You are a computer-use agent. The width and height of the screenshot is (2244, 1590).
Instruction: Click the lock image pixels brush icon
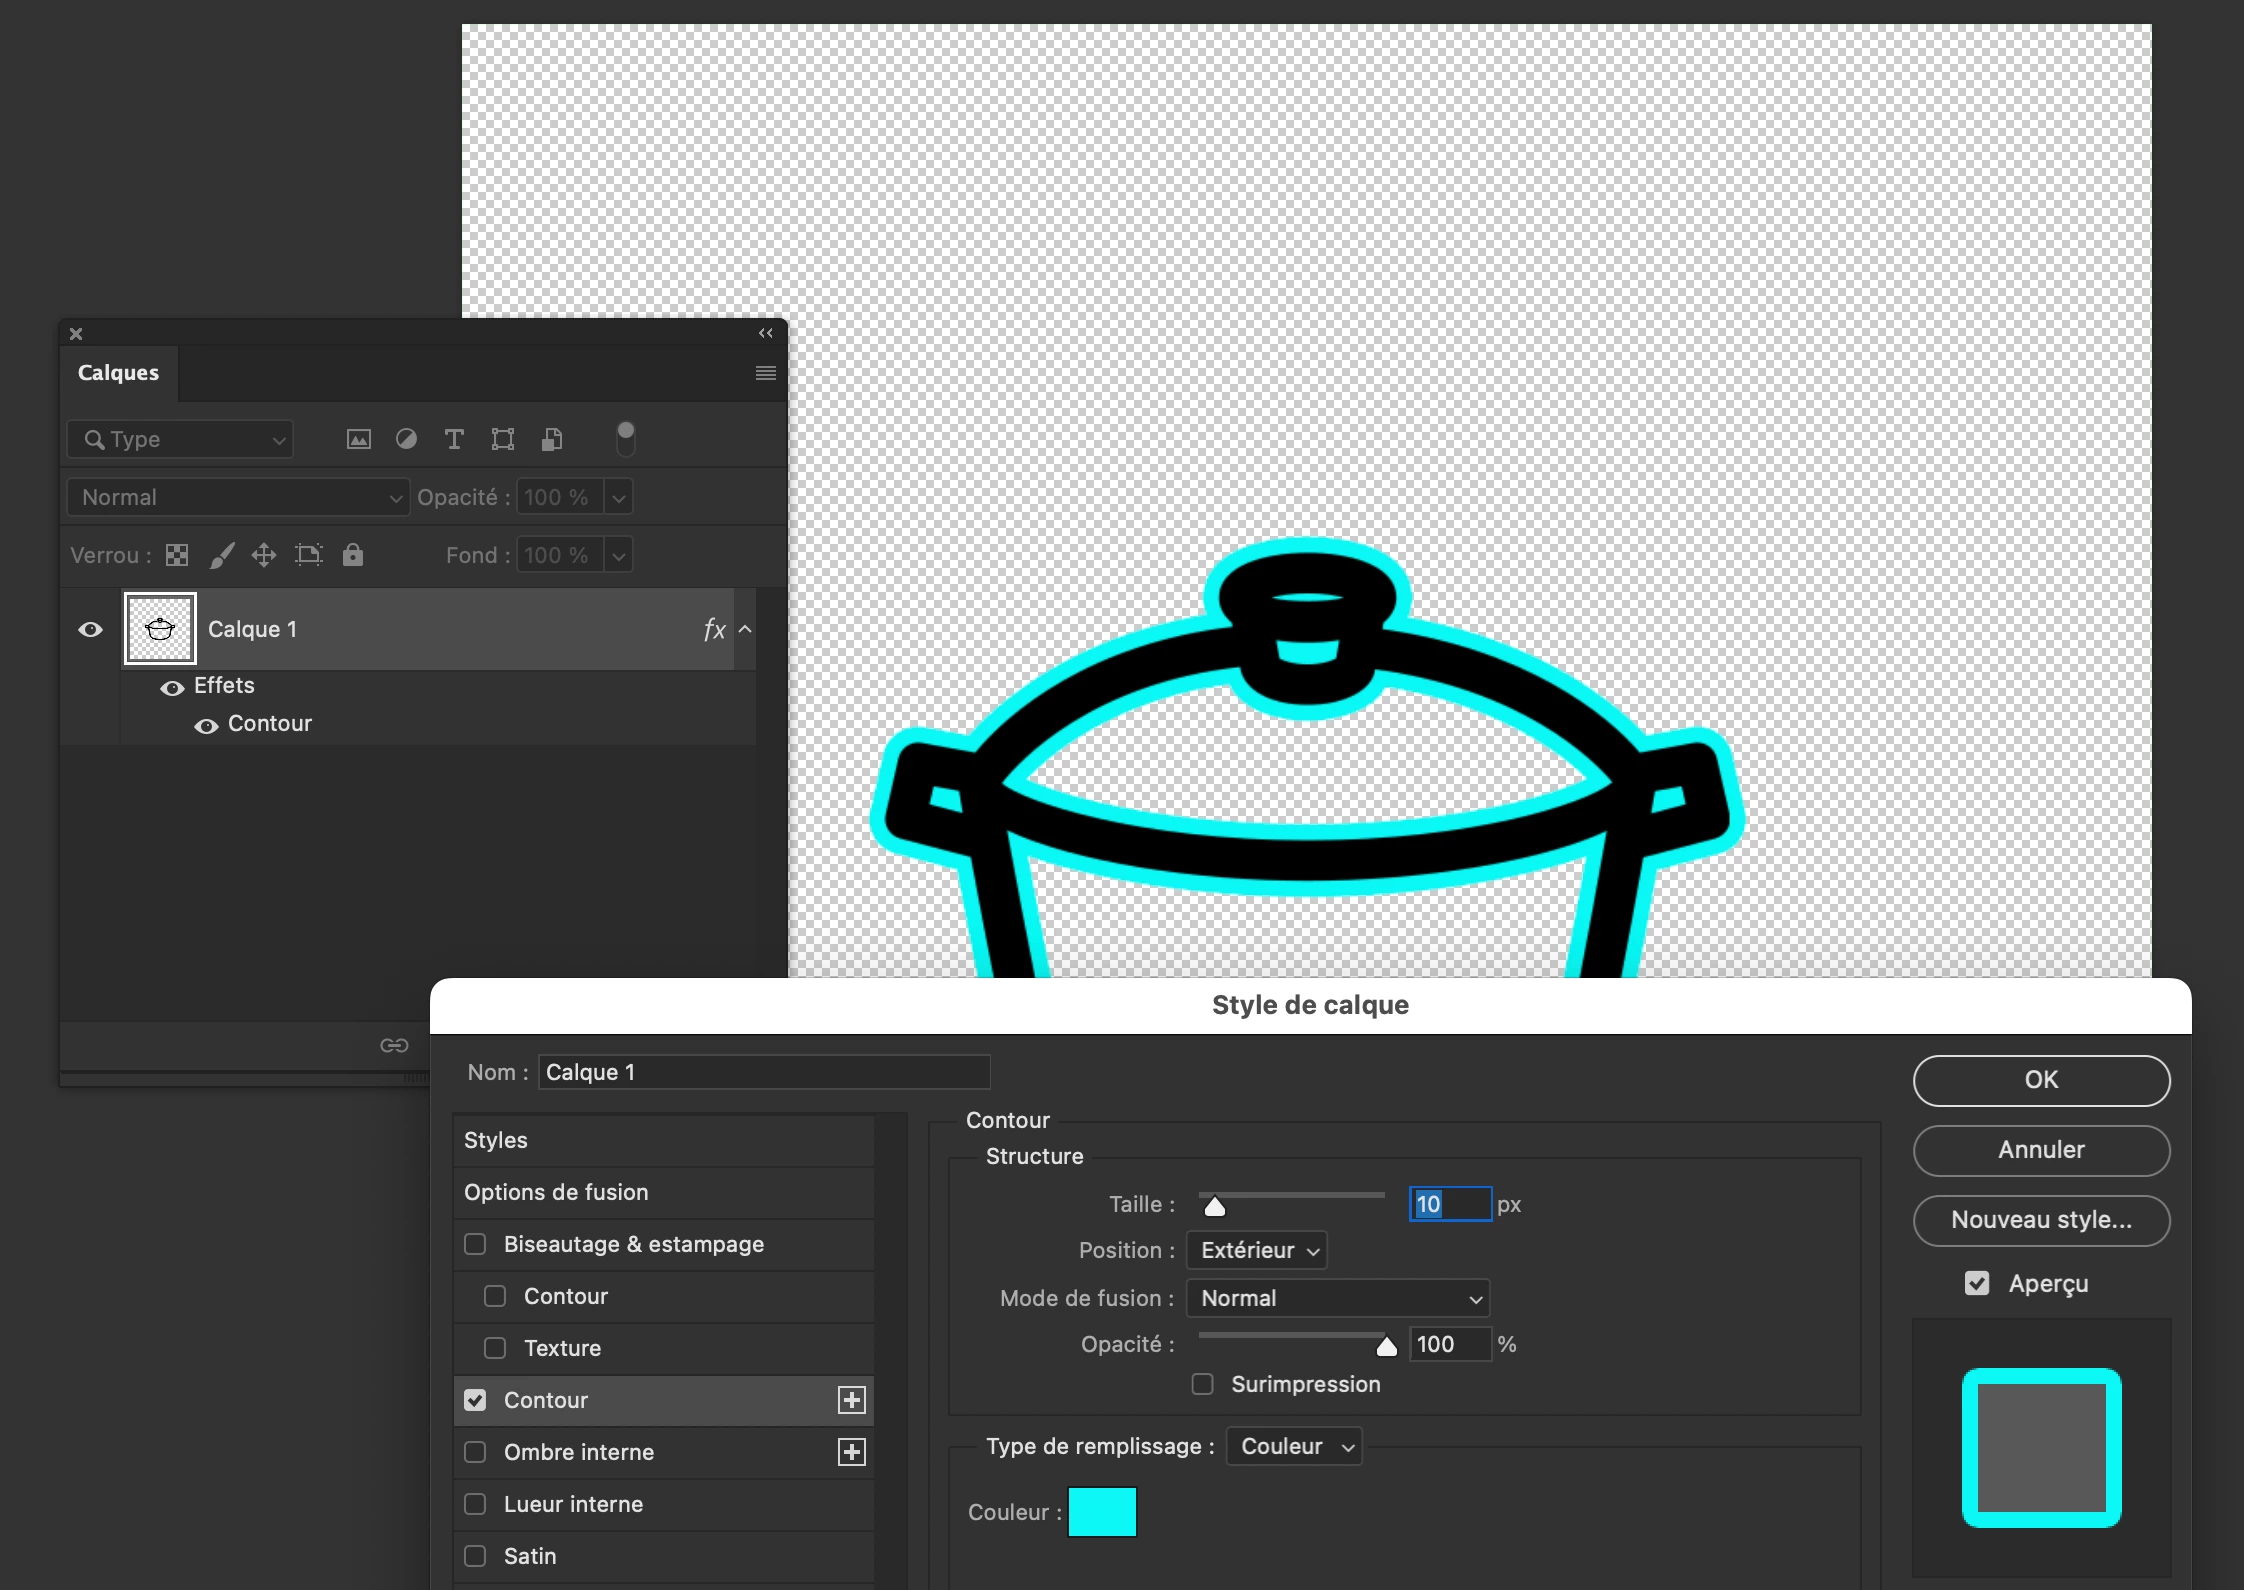coord(222,555)
